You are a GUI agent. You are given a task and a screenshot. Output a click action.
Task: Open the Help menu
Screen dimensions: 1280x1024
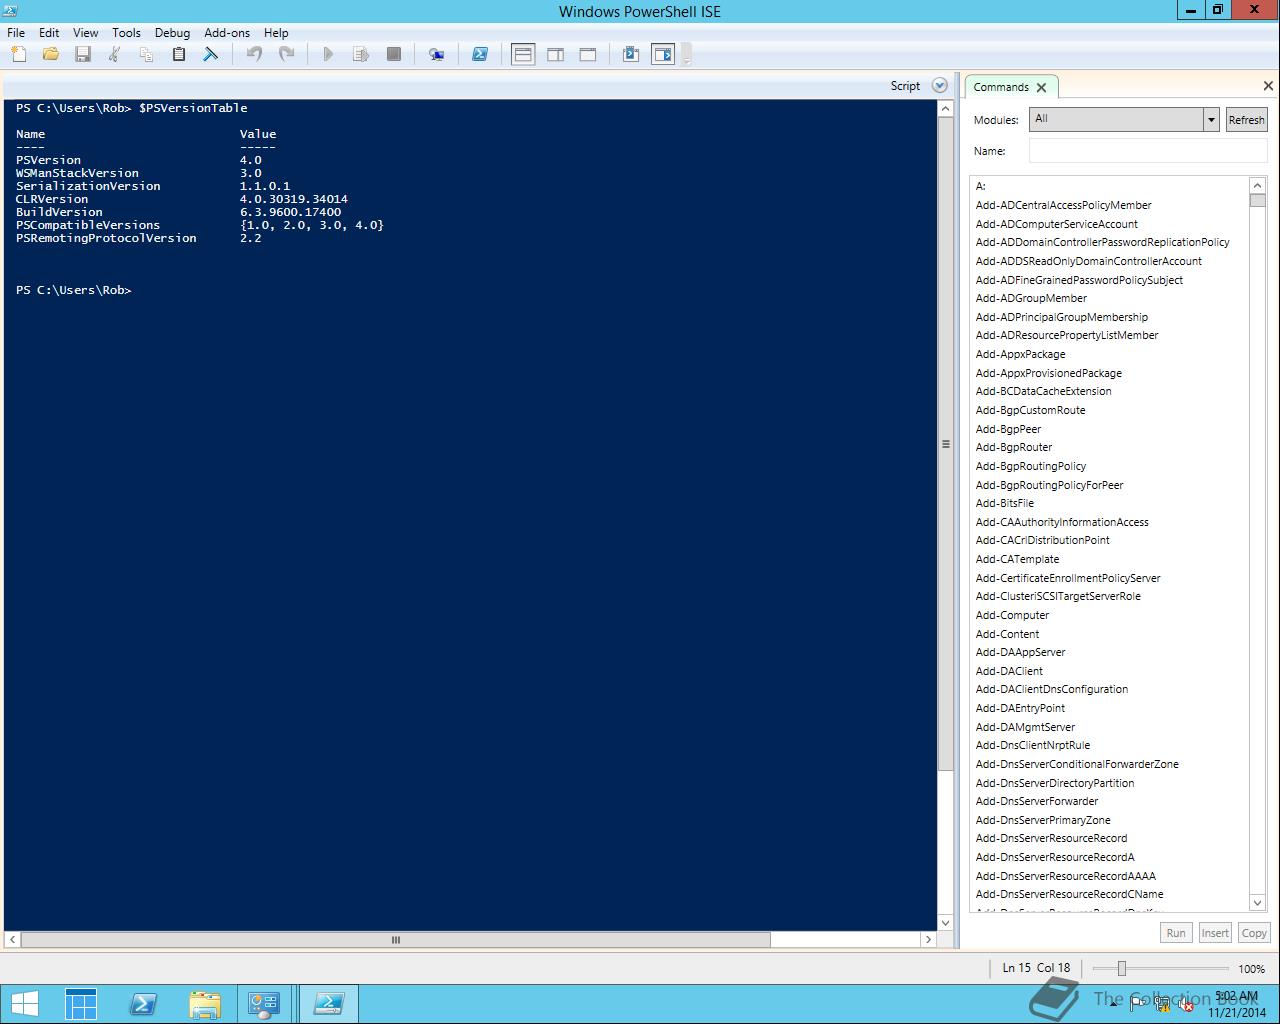click(x=276, y=33)
